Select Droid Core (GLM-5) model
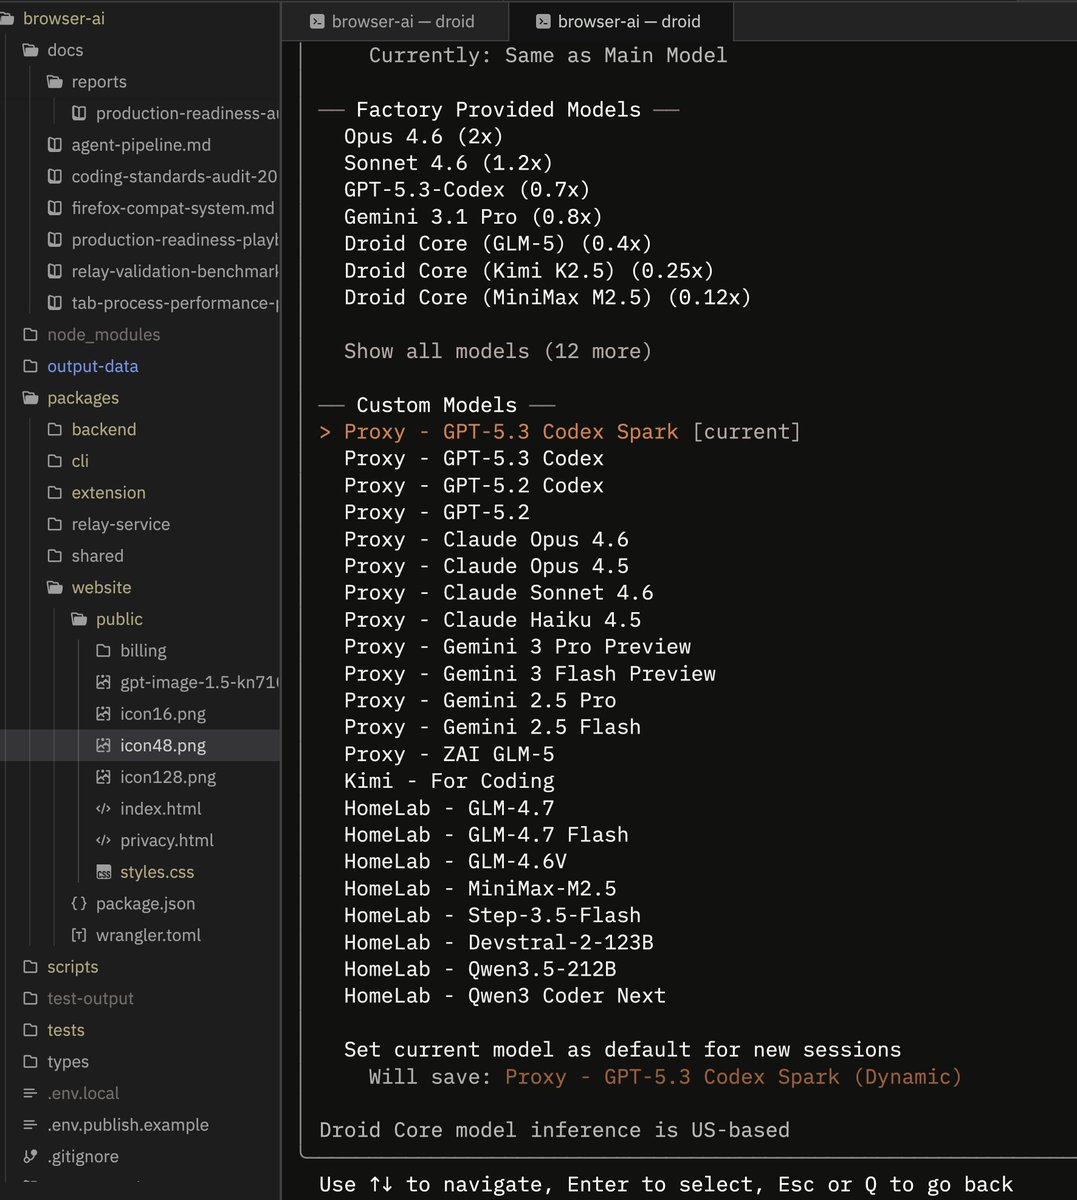 tap(498, 244)
